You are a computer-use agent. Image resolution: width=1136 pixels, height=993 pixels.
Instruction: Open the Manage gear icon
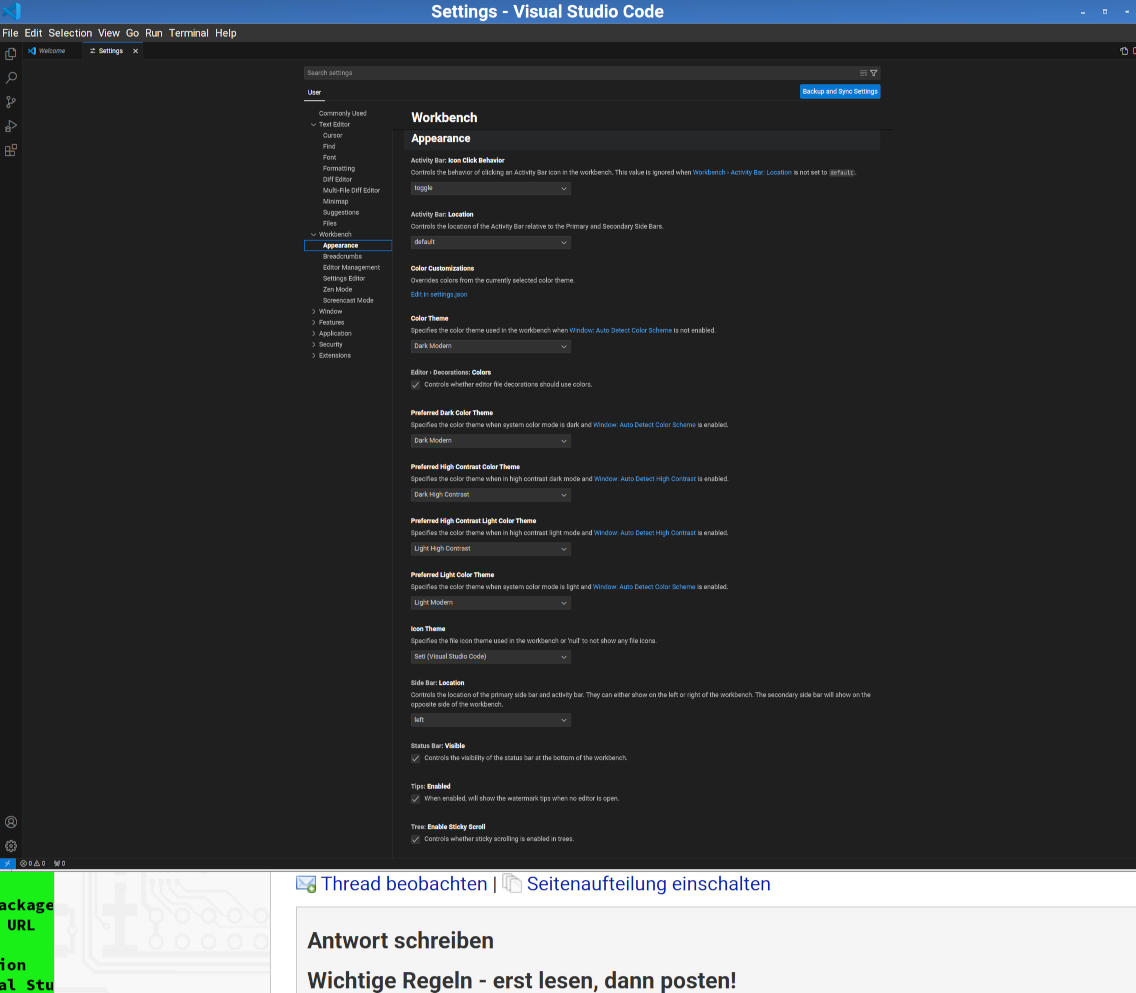pos(11,846)
